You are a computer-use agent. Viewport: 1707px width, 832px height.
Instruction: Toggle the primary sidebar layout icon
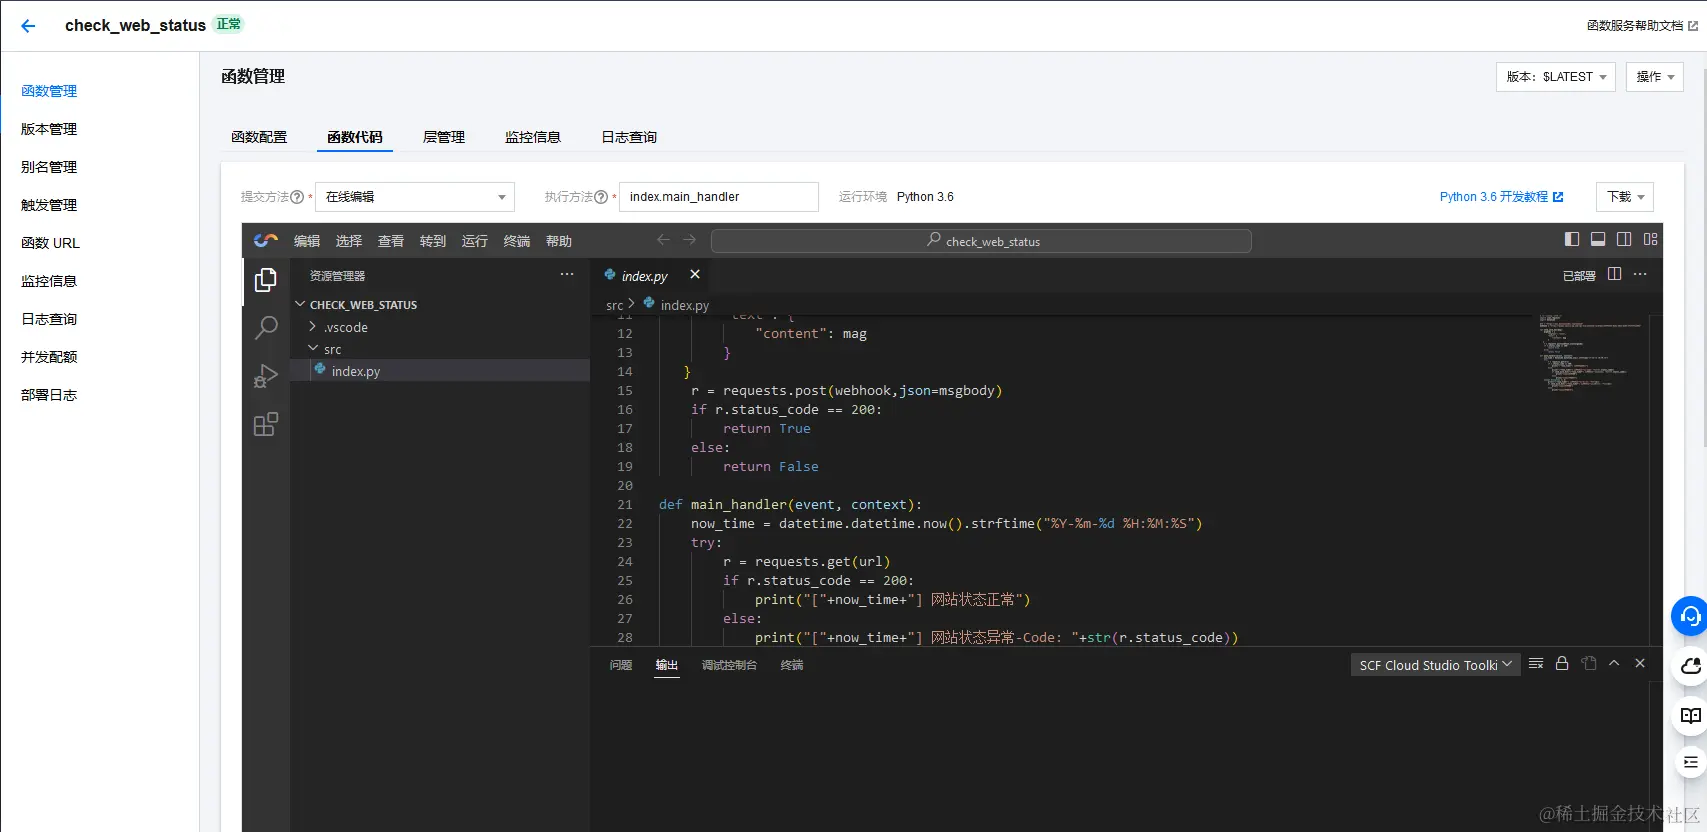[x=1572, y=239]
